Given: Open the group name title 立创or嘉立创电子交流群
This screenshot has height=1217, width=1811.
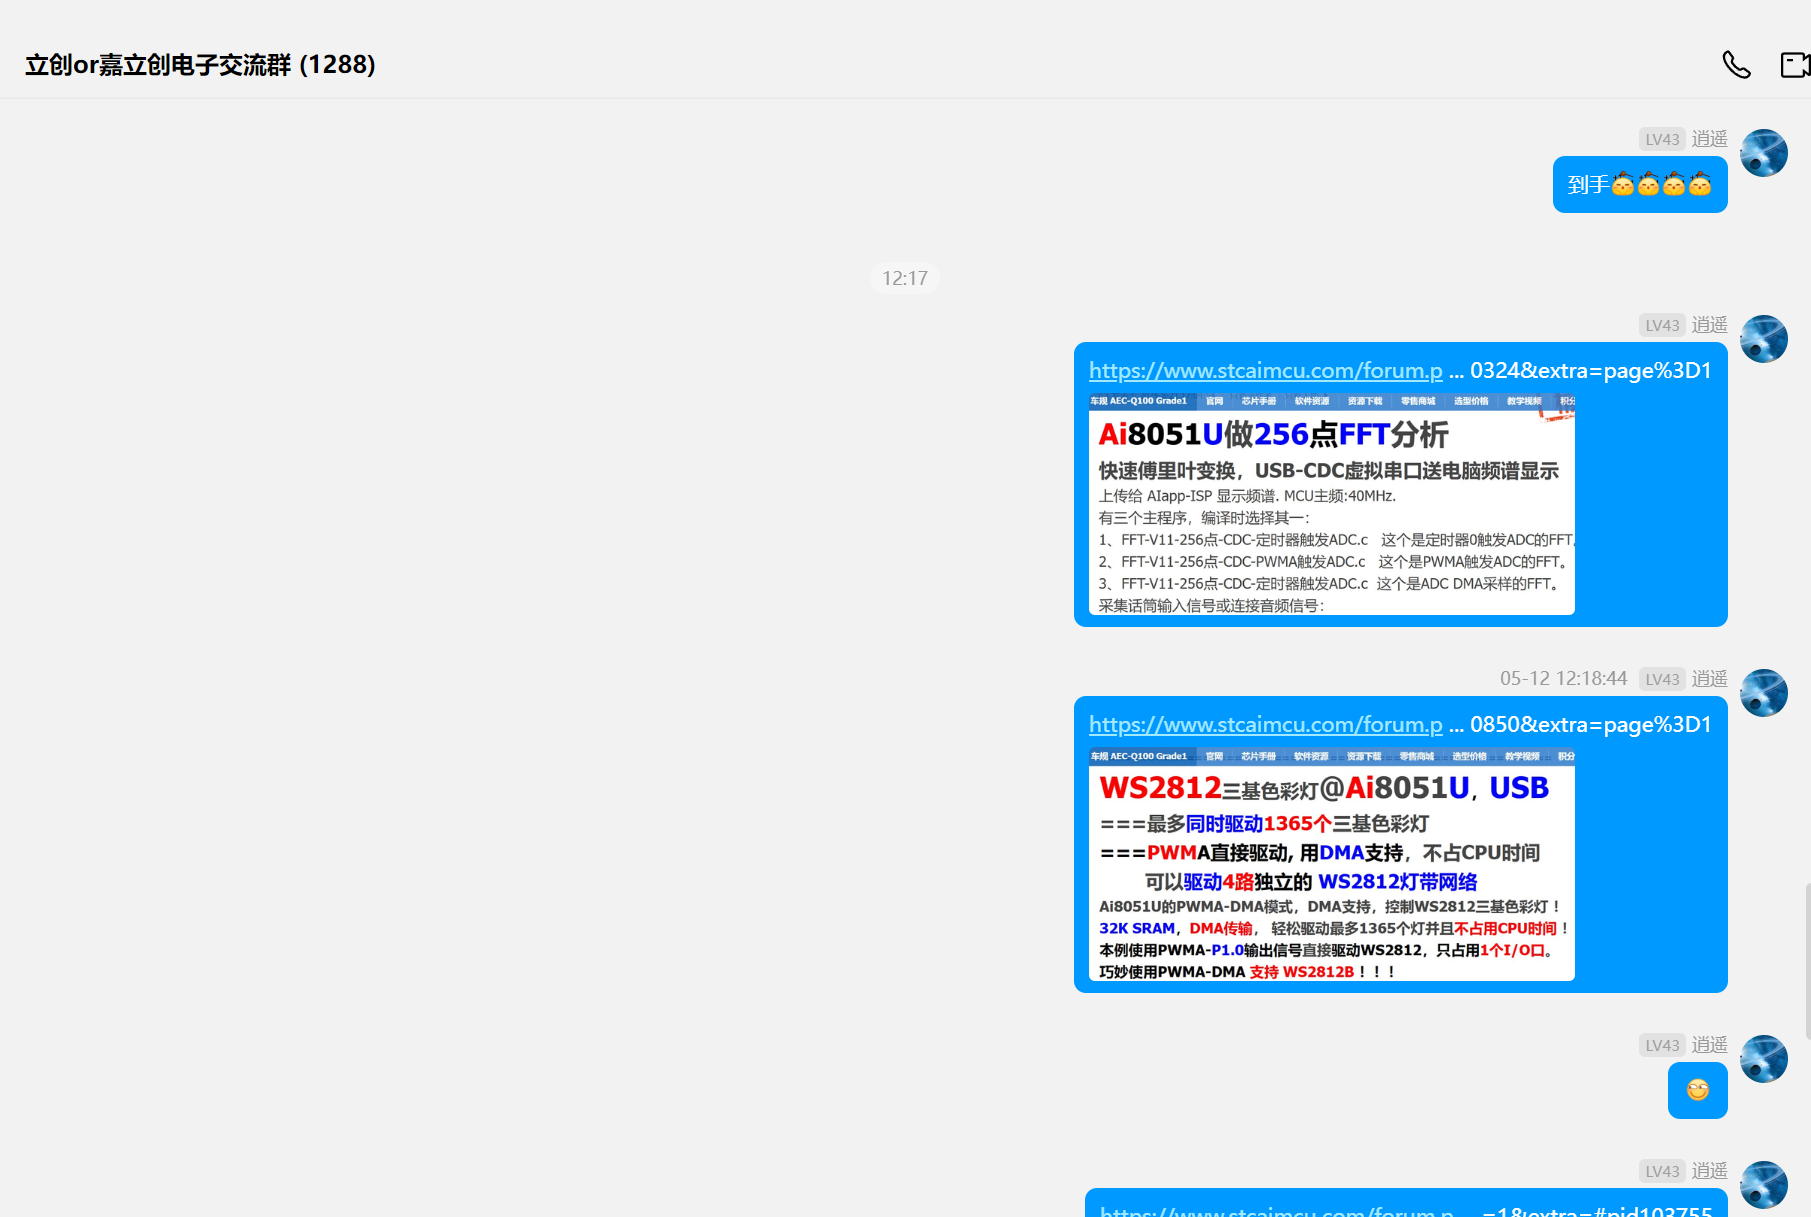Looking at the screenshot, I should 200,65.
